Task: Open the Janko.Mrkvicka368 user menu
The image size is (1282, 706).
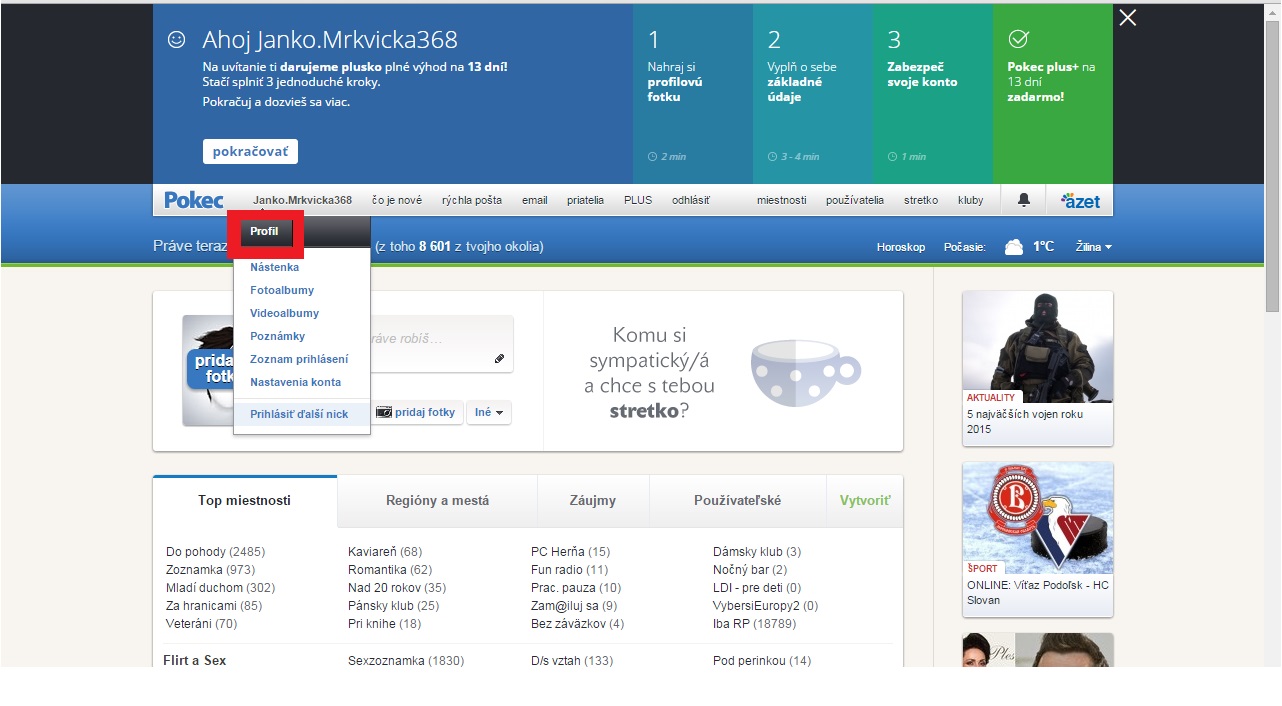Action: point(302,200)
